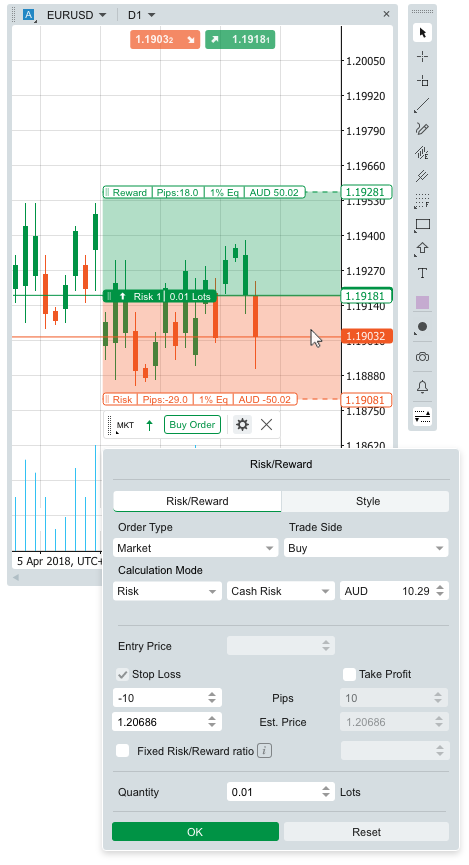Click the 1.19081 risk price tag

point(366,399)
